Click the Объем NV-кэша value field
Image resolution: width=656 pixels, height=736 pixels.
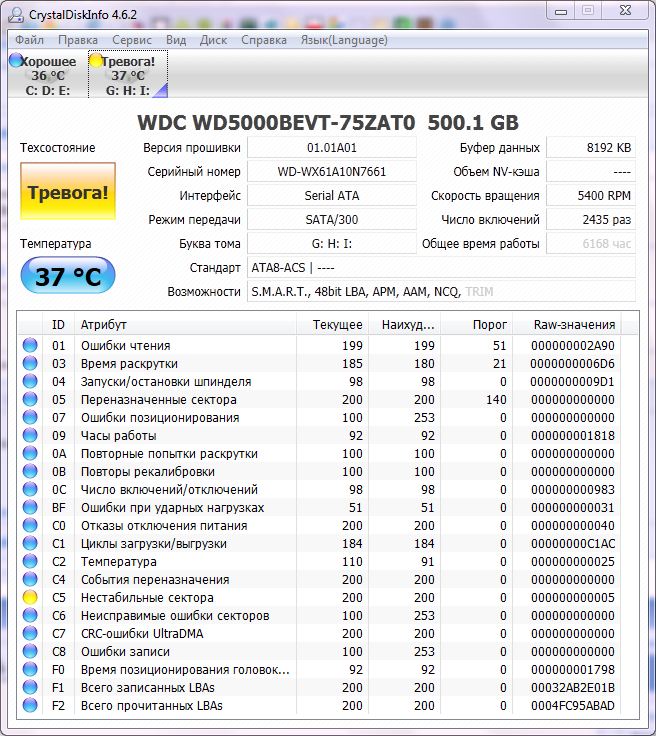pyautogui.click(x=591, y=172)
